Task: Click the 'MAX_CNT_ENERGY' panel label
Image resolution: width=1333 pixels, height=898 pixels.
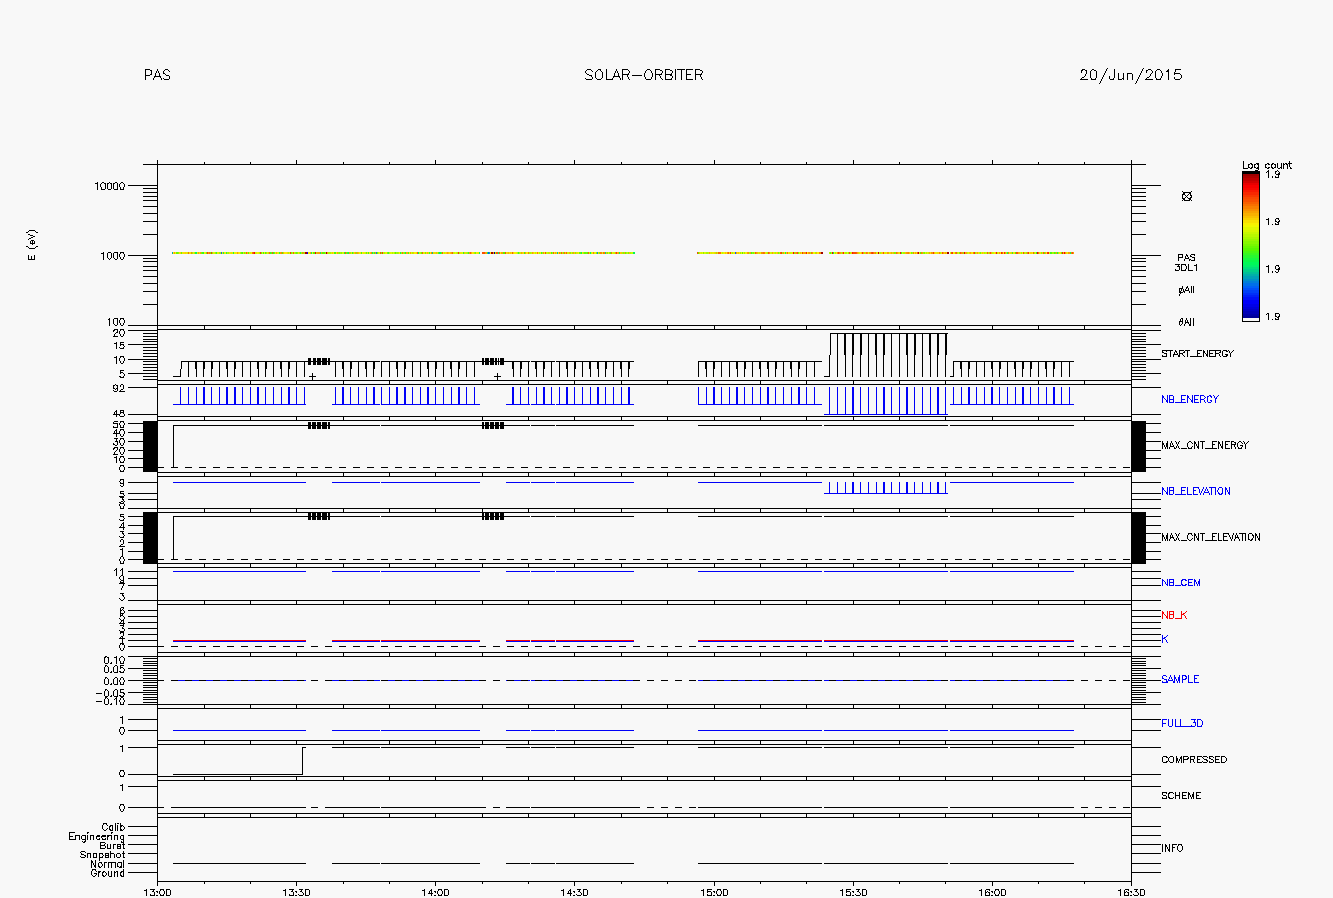Action: pos(1205,445)
